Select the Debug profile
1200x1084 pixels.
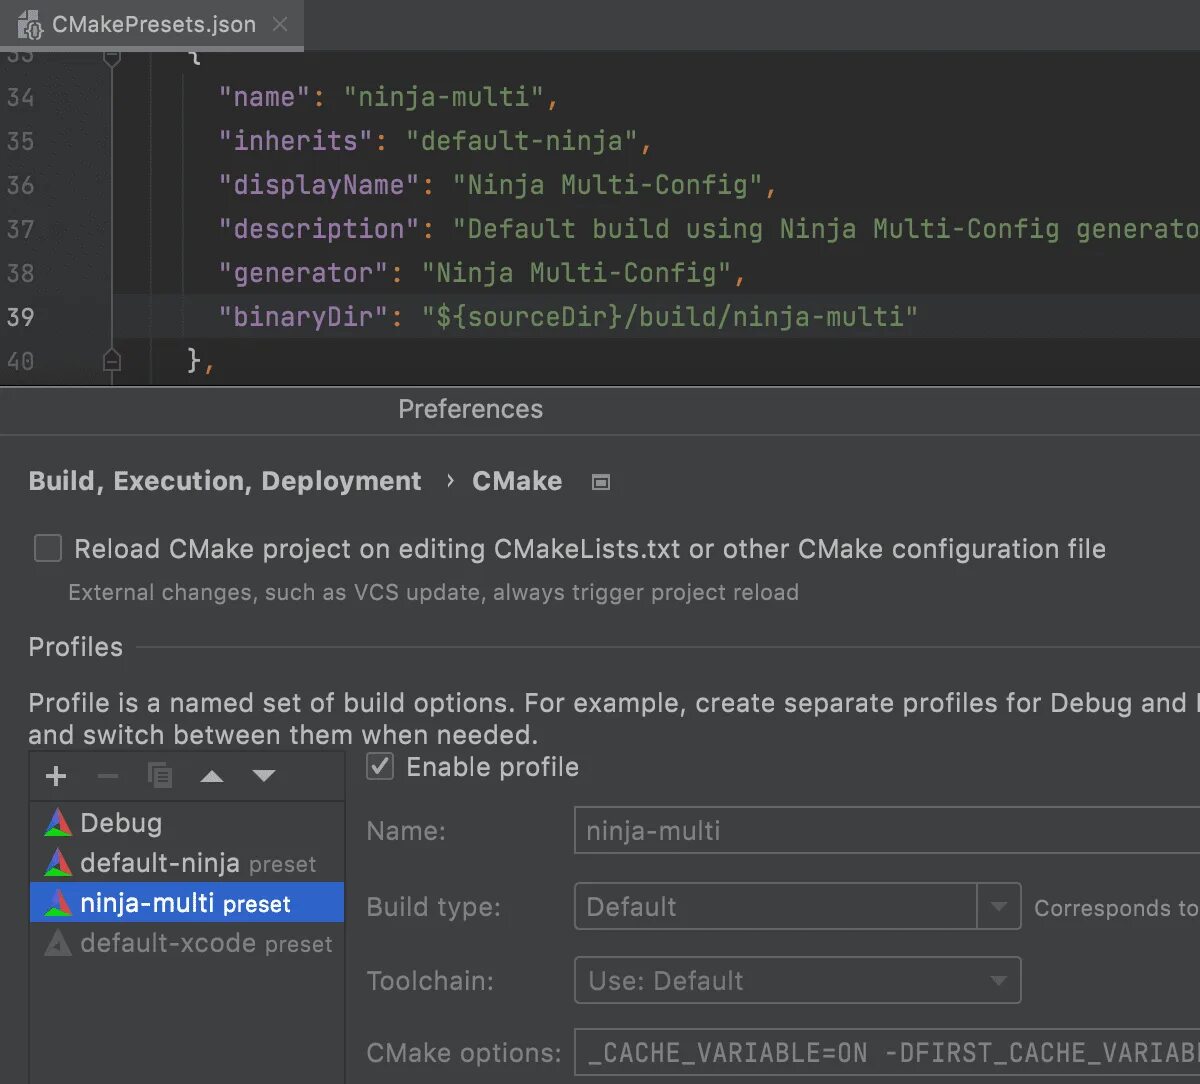point(121,823)
